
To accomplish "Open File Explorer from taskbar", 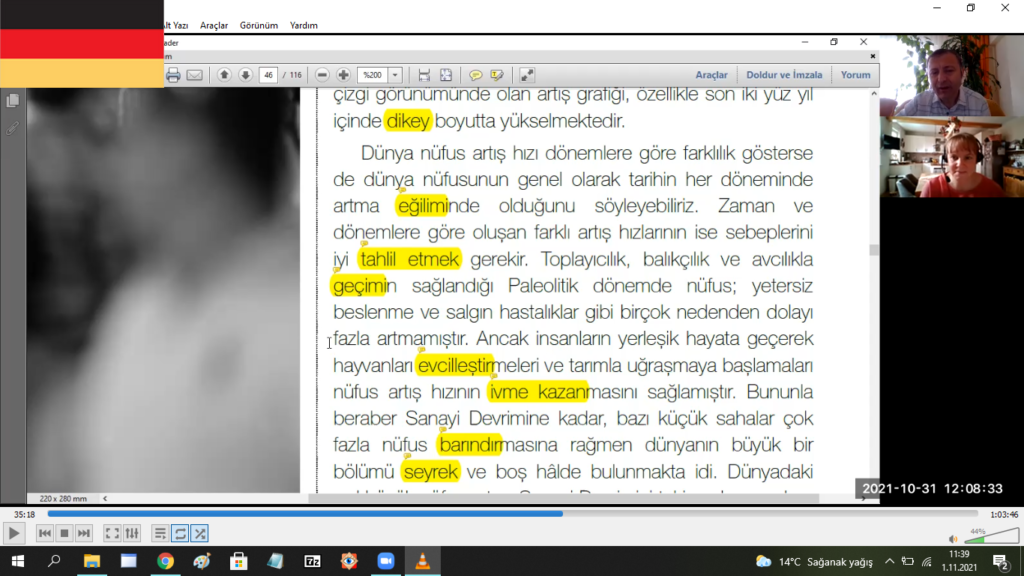I will coord(91,561).
